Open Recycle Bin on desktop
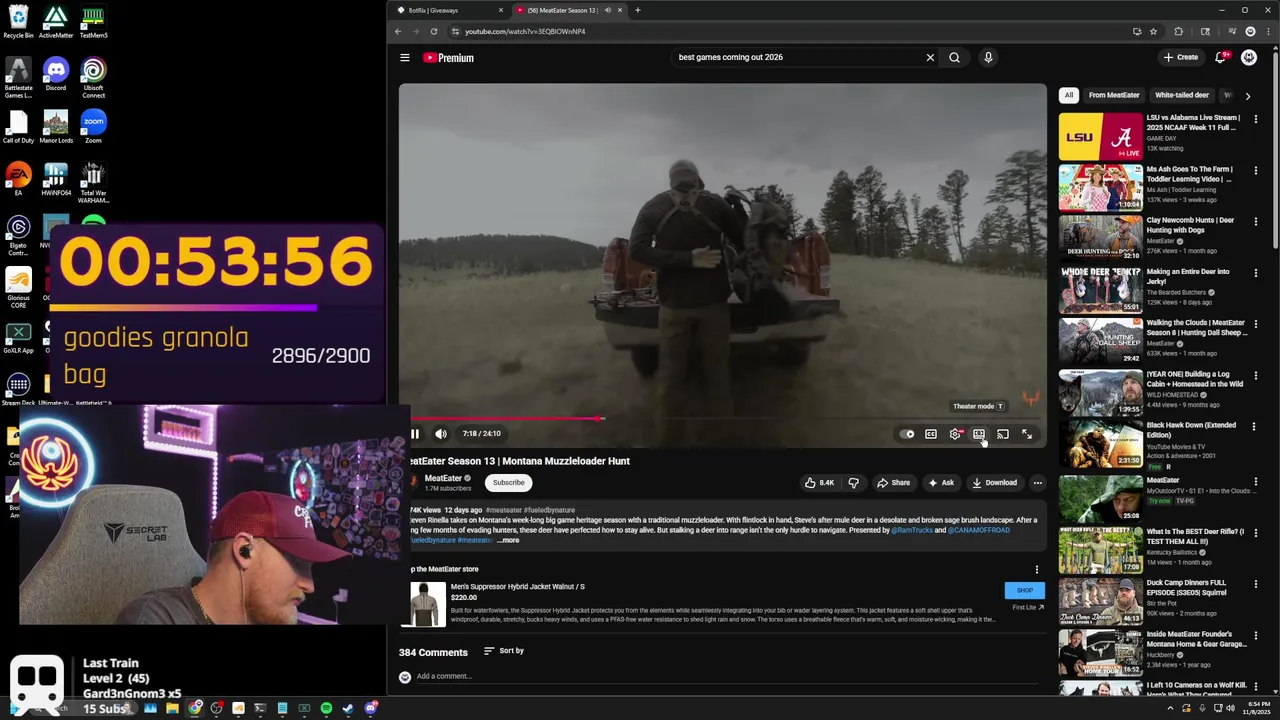The width and height of the screenshot is (1280, 720). coord(18,23)
